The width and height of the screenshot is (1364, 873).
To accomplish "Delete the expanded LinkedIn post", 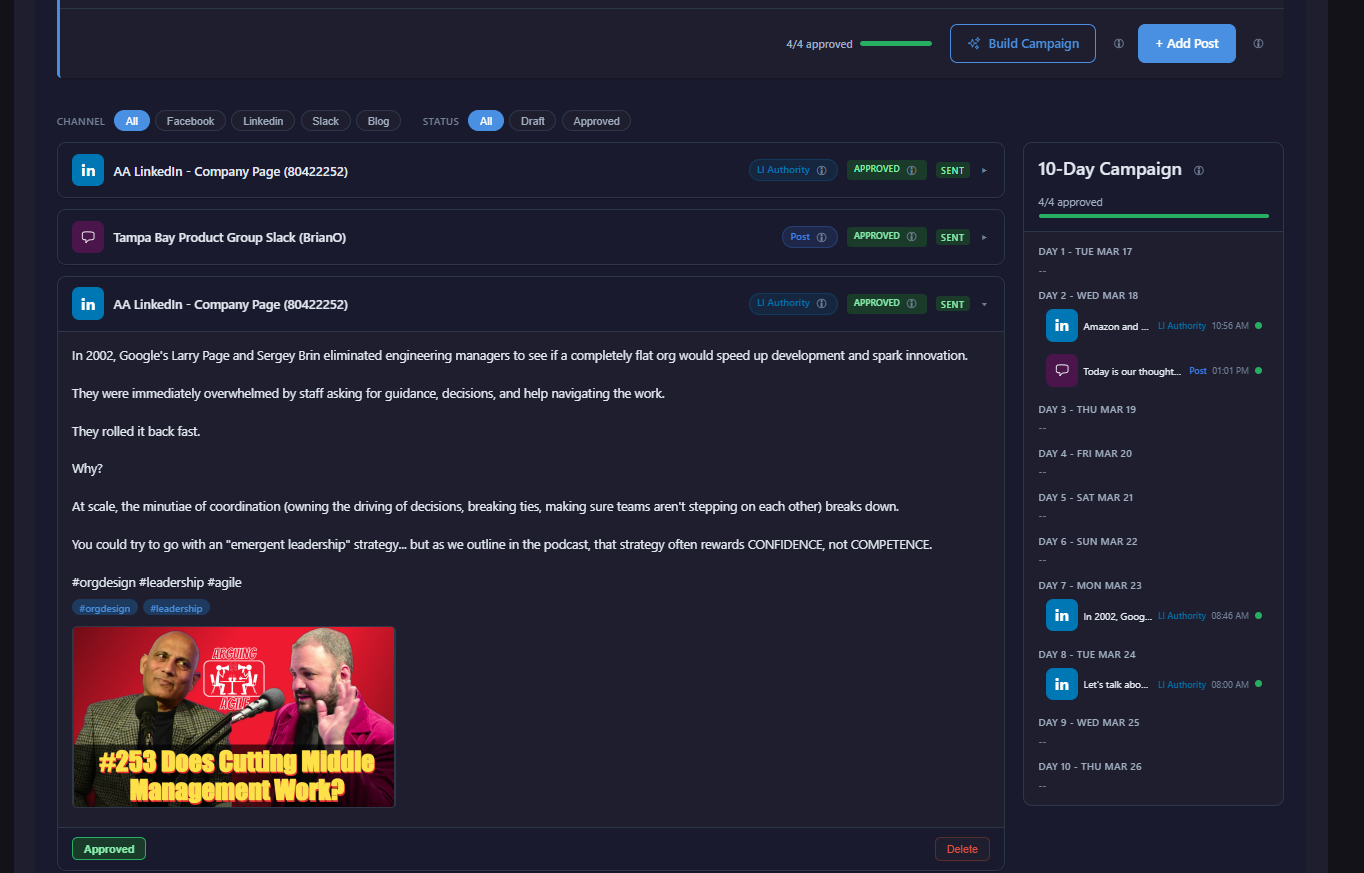I will [x=962, y=849].
